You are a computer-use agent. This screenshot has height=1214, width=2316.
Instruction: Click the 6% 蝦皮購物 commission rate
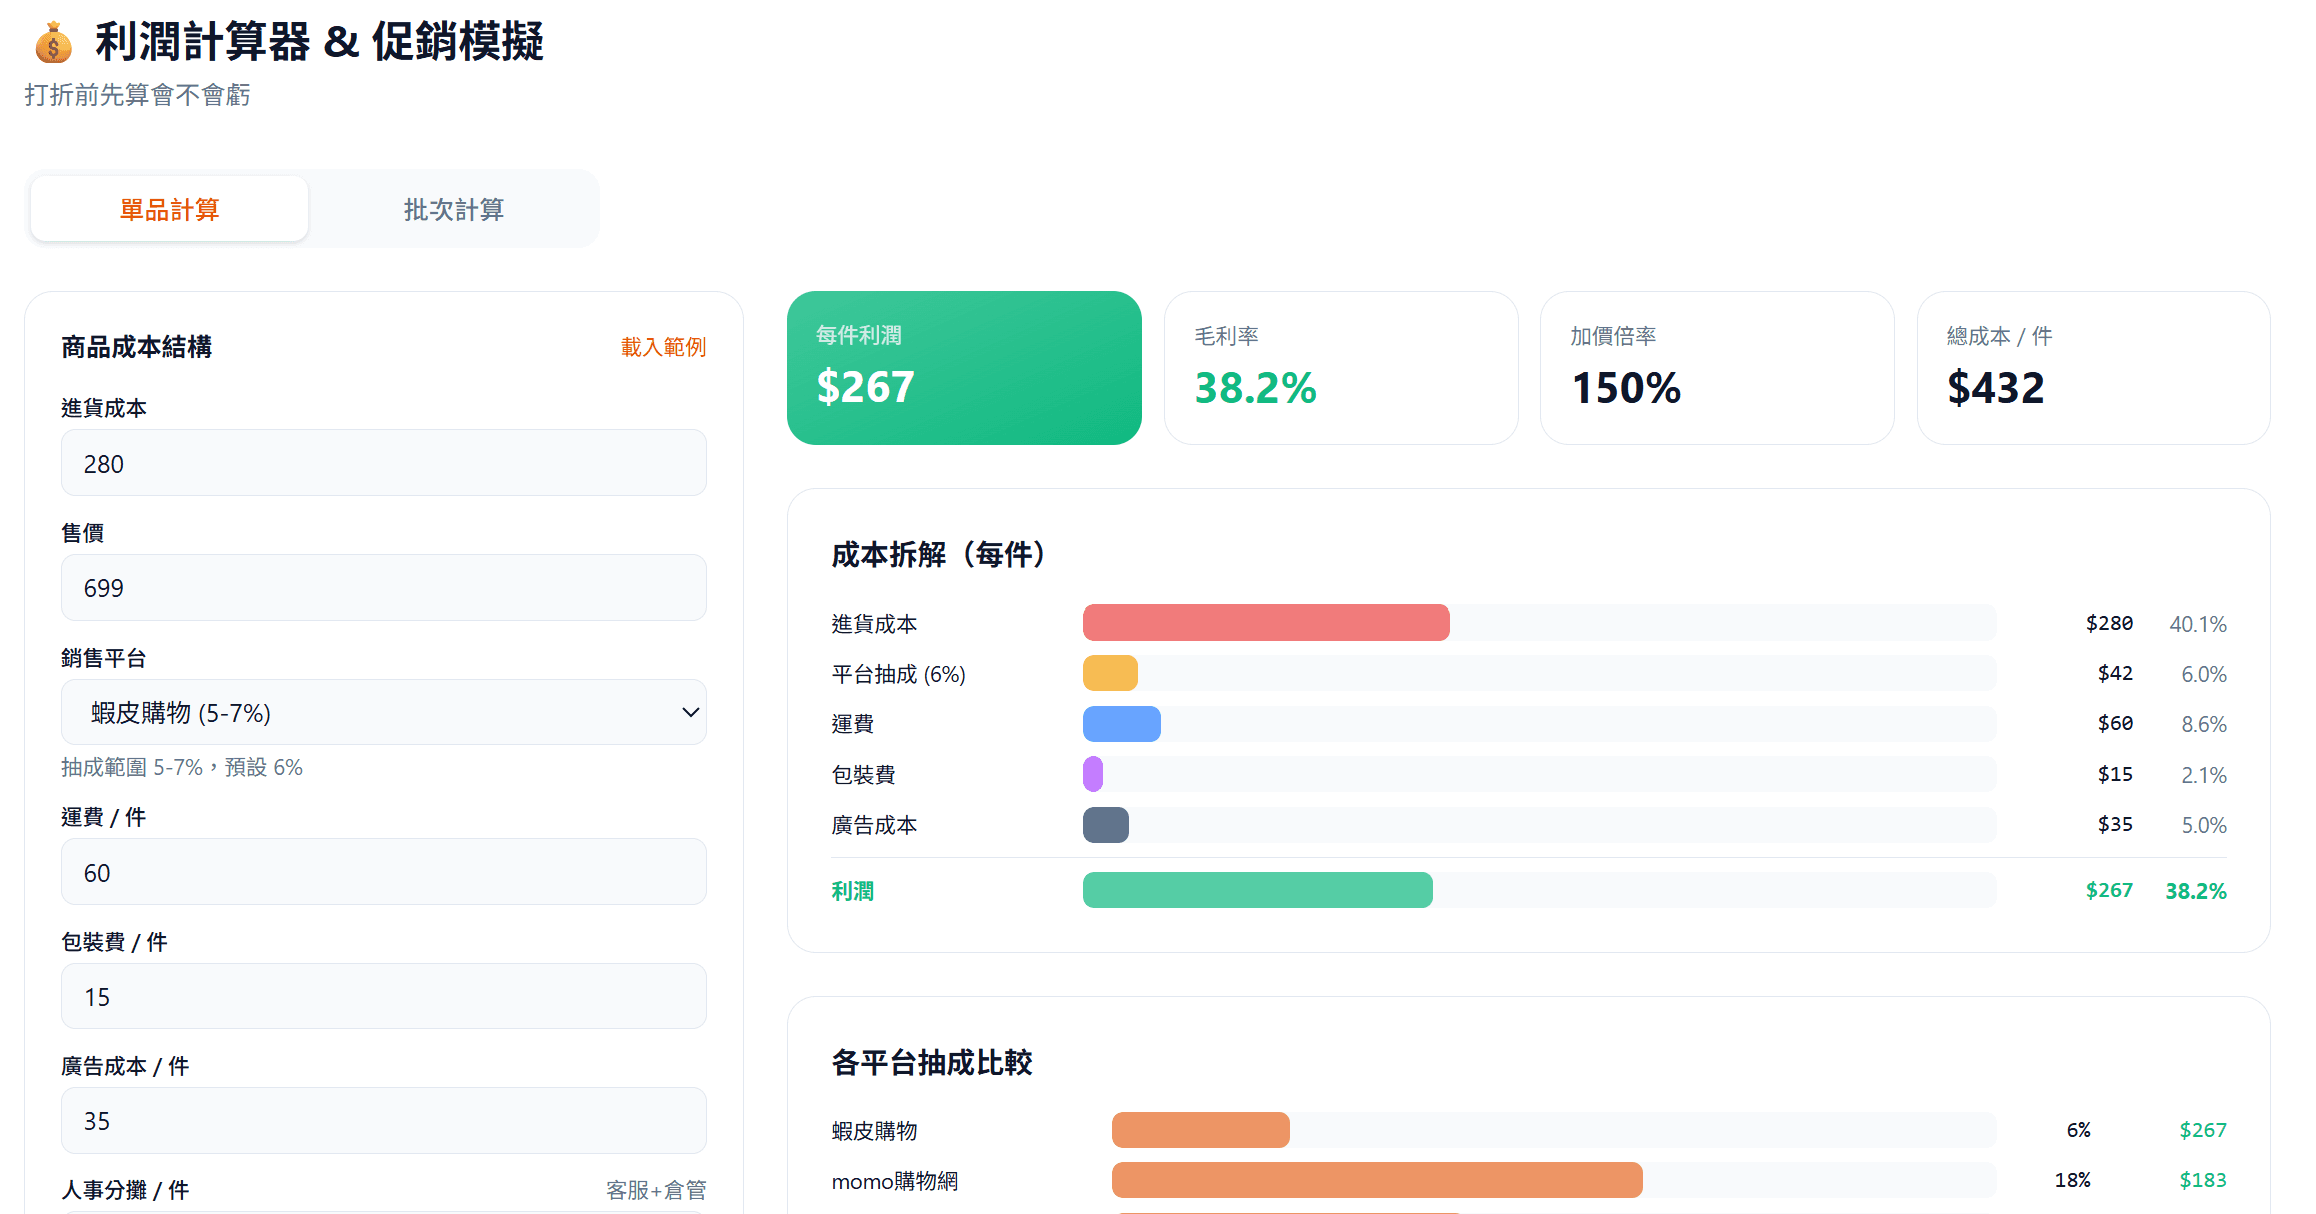click(x=2078, y=1130)
